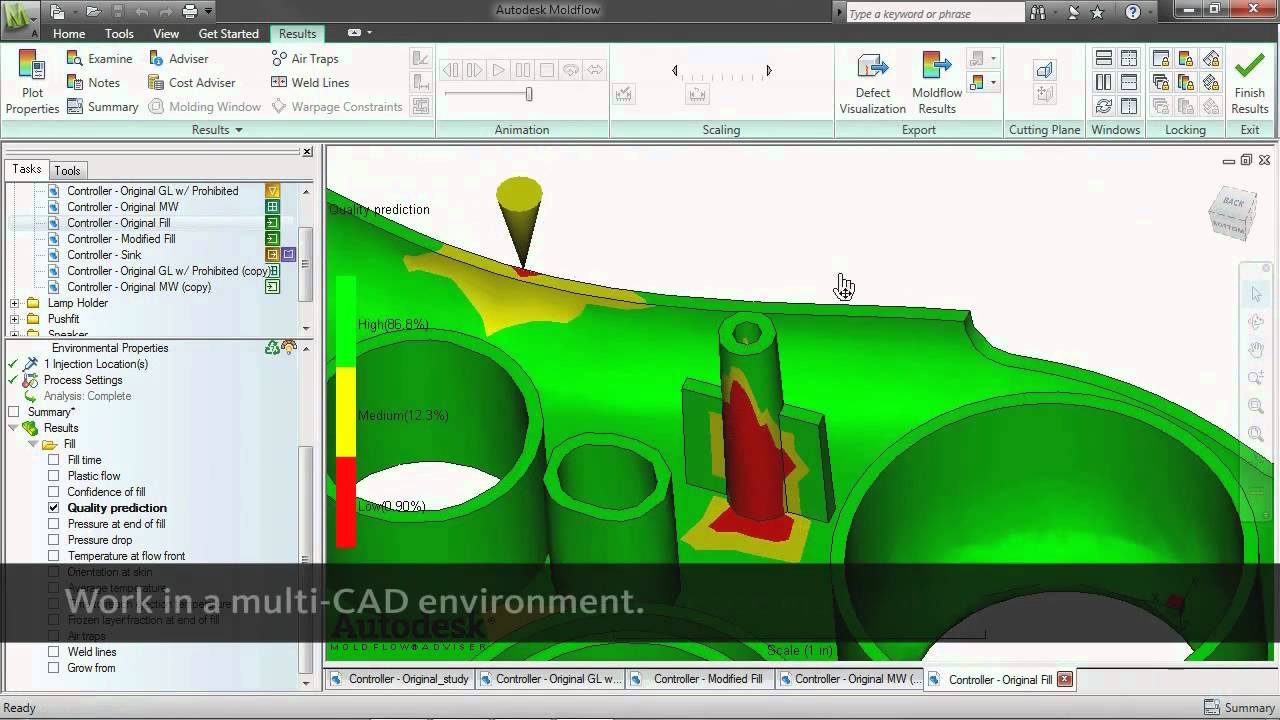
Task: Show Weld Lines result
Action: coord(310,83)
